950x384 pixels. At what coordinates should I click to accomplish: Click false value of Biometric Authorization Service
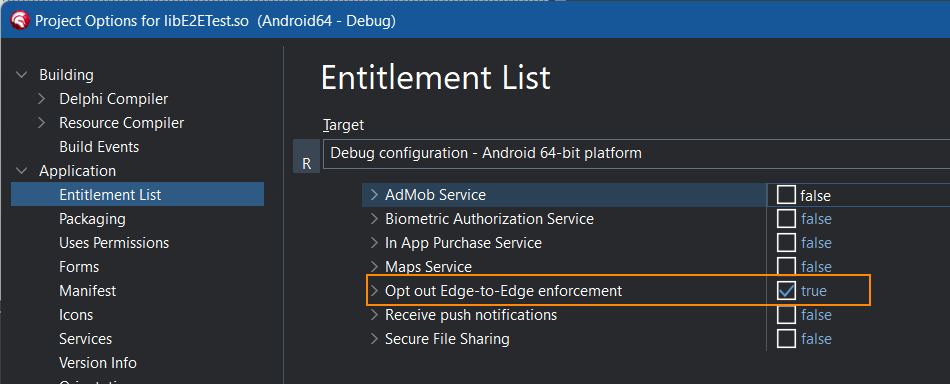coord(816,219)
